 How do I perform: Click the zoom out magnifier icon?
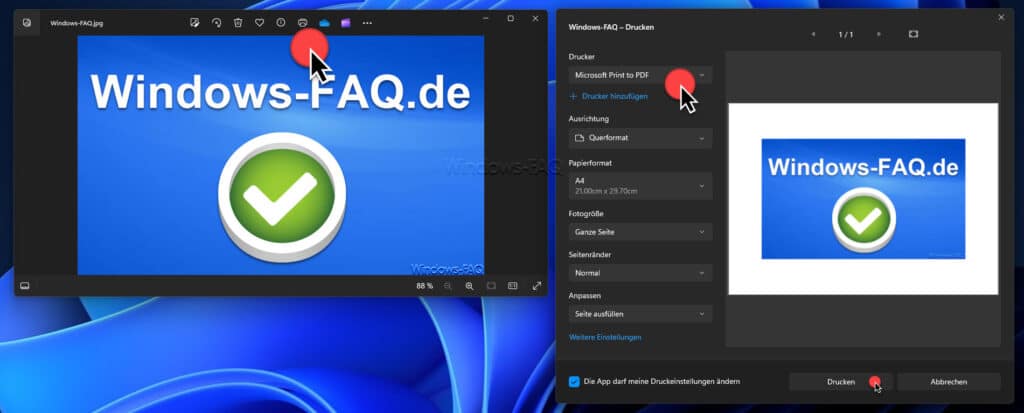[448, 286]
